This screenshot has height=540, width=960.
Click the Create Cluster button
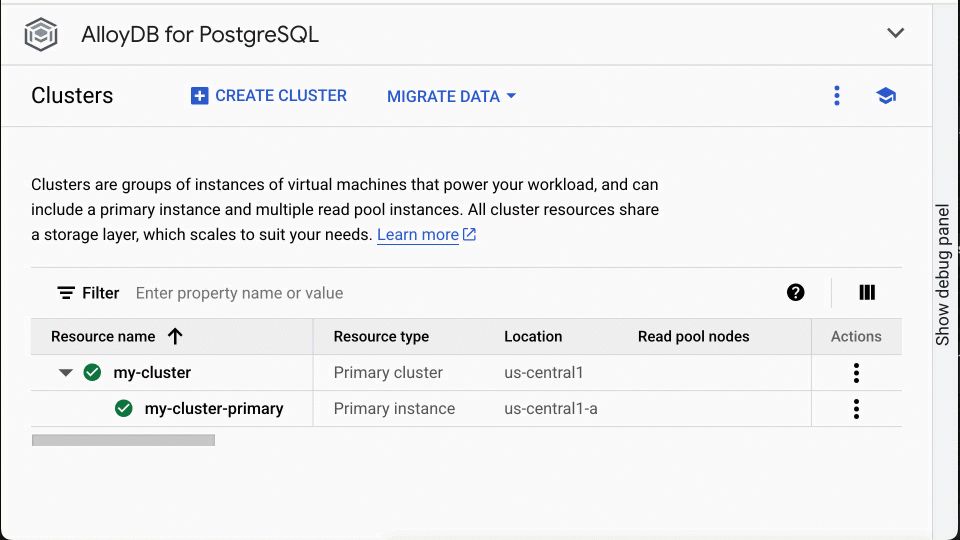click(269, 96)
